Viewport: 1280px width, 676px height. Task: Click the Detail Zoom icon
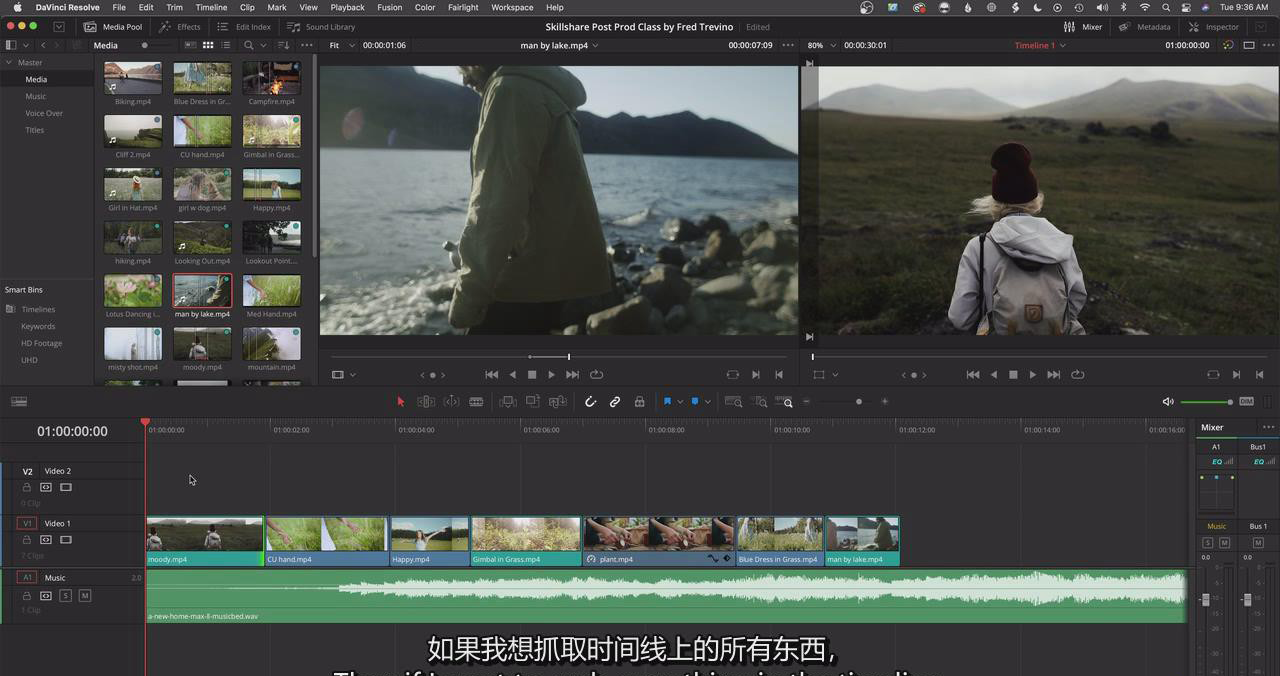tap(760, 402)
